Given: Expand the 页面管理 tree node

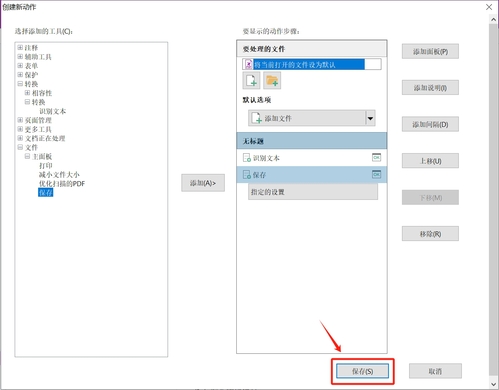Looking at the screenshot, I should [20, 120].
